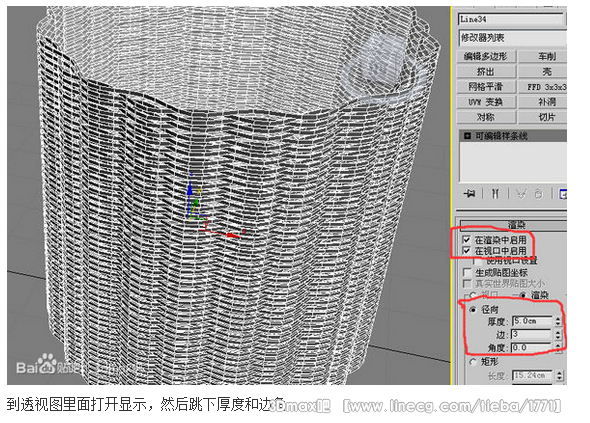Image resolution: width=590 pixels, height=423 pixels.
Task: Select the 径向 radio option
Action: click(473, 310)
